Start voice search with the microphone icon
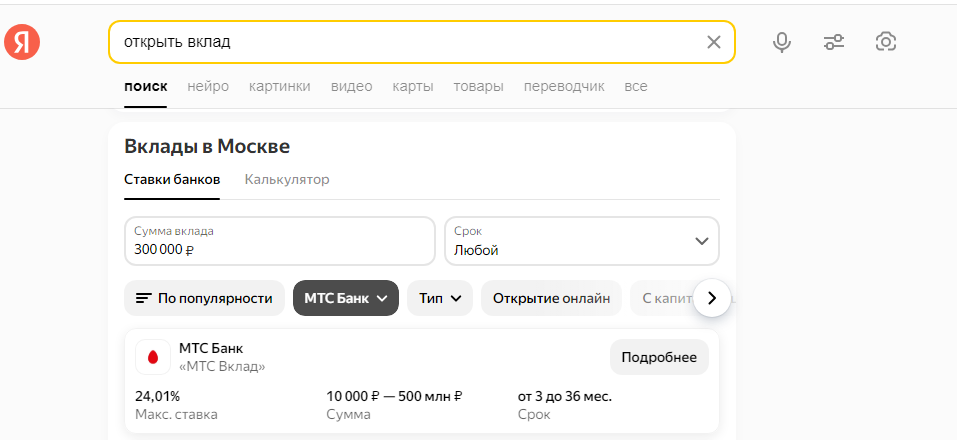Screen dimensions: 957x440 [x=782, y=42]
